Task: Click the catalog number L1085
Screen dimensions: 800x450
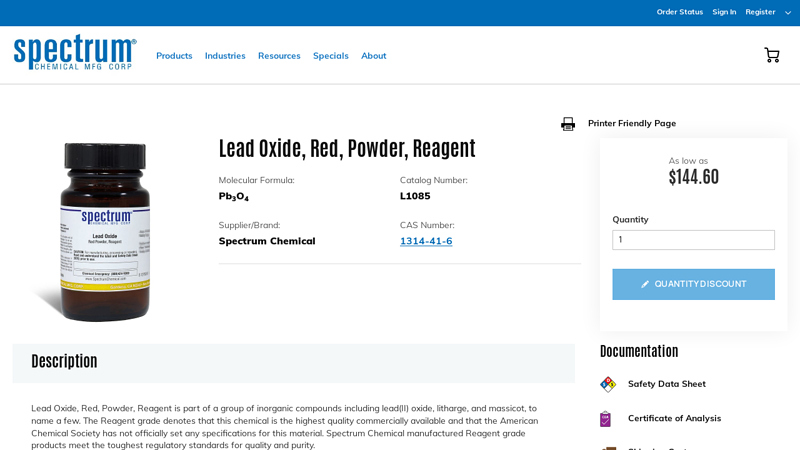Action: [415, 196]
